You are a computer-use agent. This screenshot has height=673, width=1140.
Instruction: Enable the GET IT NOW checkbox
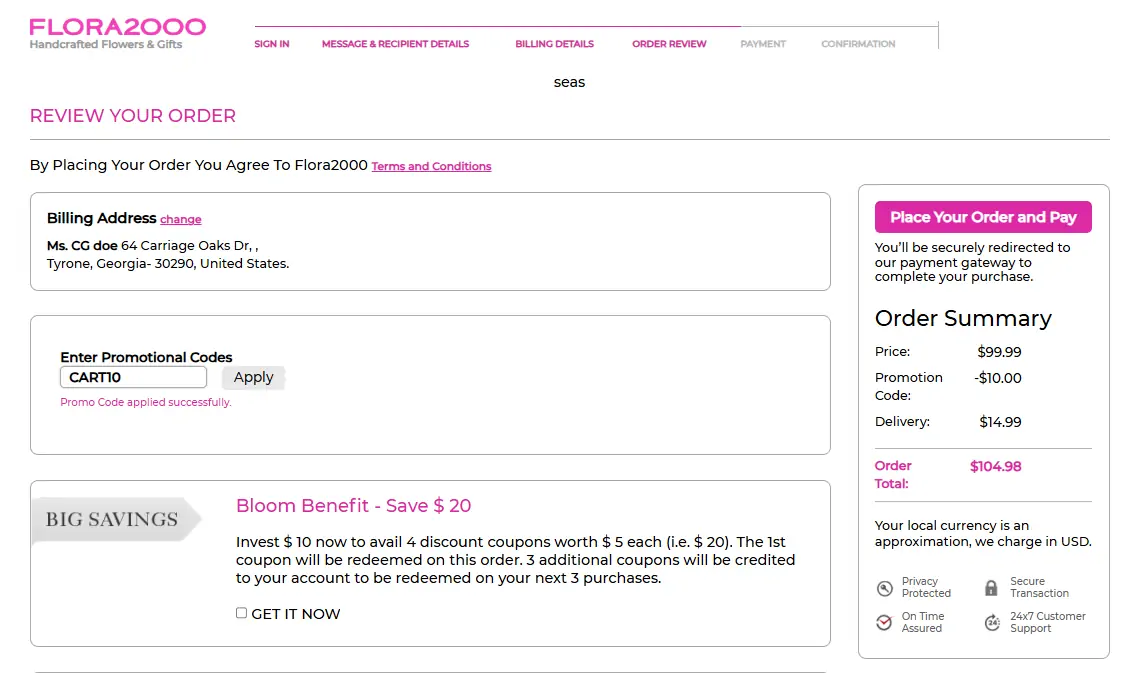coord(241,613)
